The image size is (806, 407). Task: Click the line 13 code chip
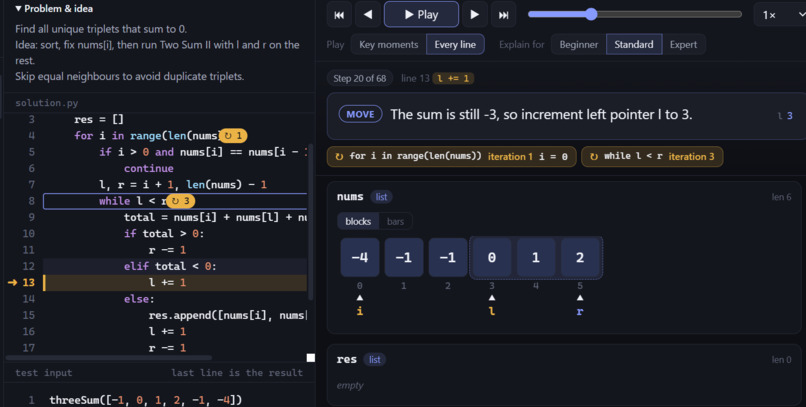click(x=453, y=78)
